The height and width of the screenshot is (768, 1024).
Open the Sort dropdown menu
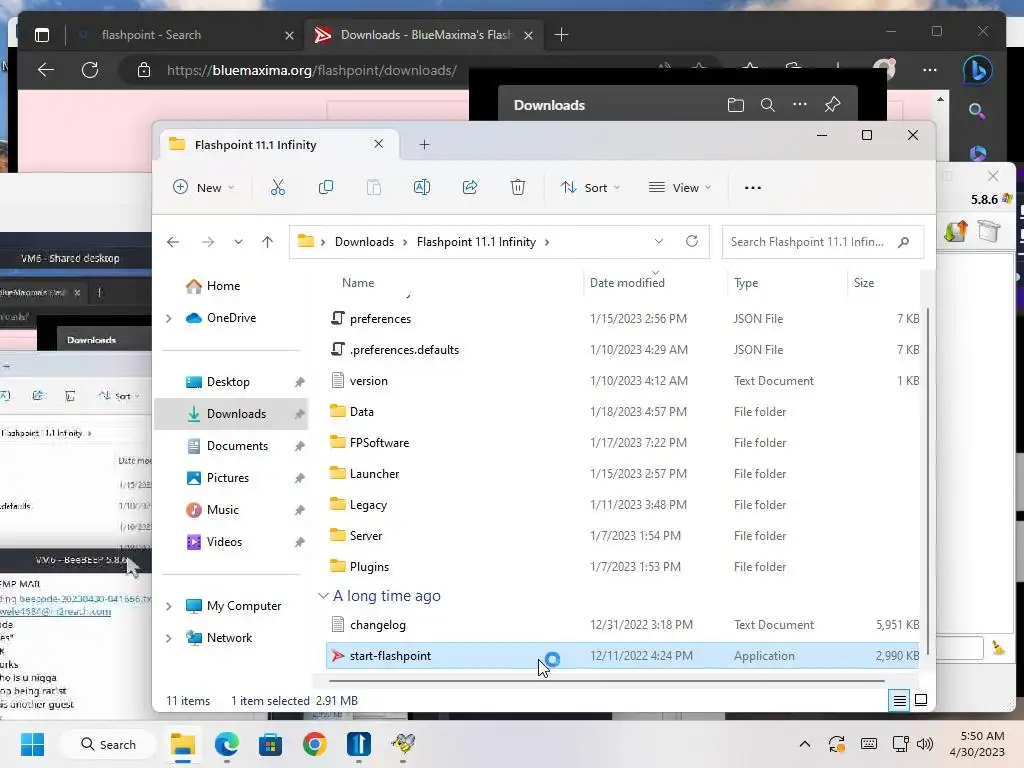point(590,187)
